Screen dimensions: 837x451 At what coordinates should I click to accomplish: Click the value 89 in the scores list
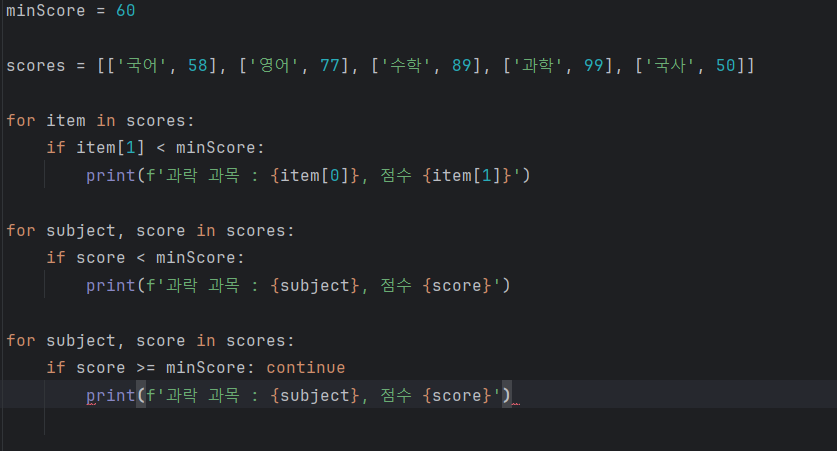click(x=462, y=66)
